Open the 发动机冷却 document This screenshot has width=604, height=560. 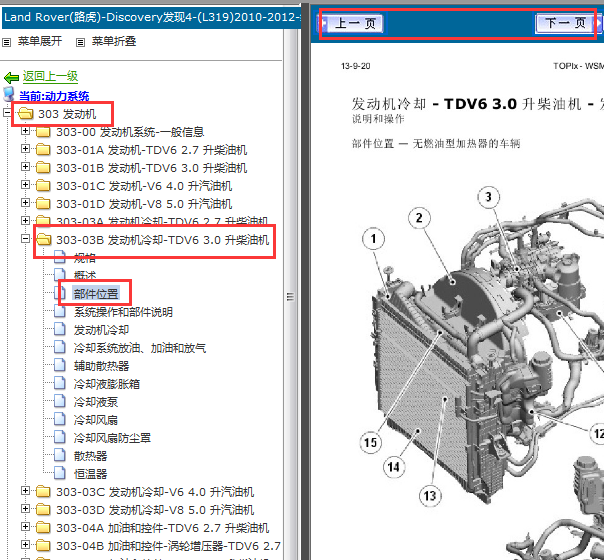click(101, 330)
